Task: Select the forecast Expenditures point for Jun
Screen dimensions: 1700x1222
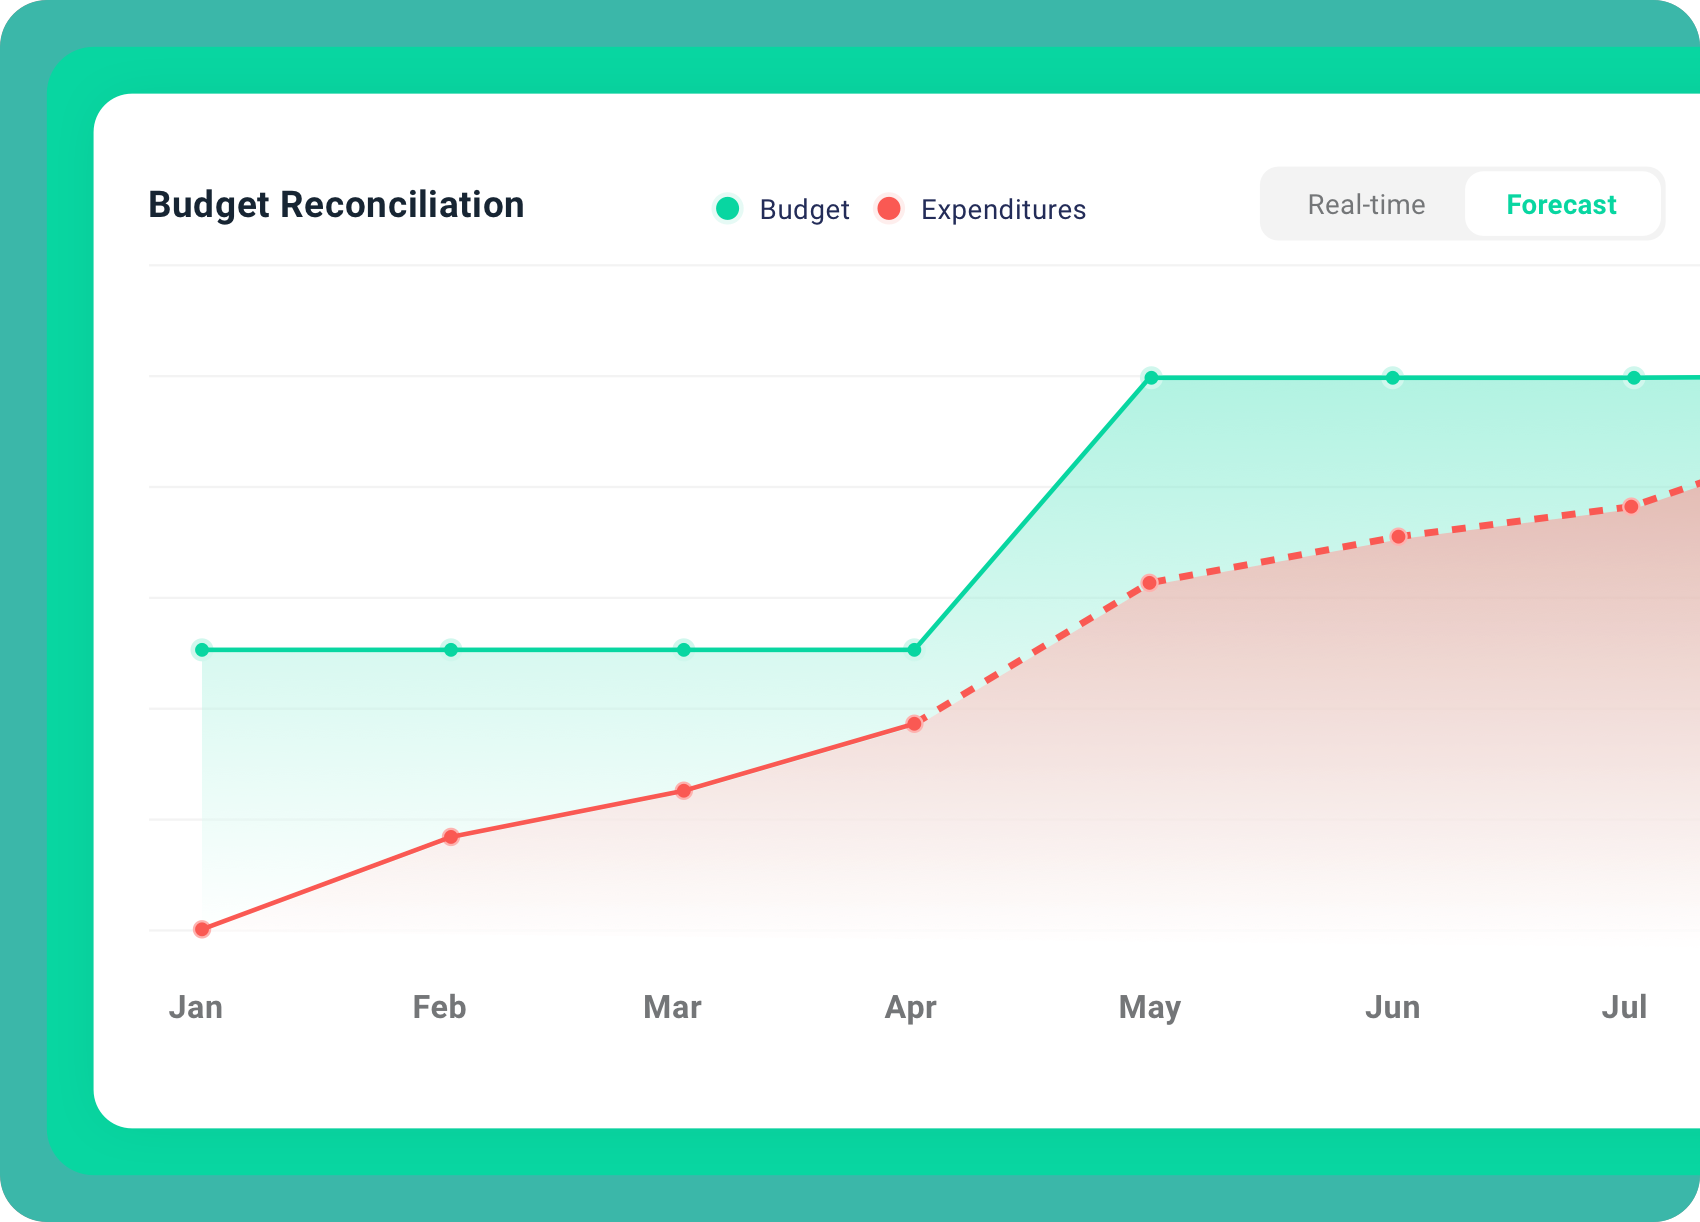Action: pos(1399,537)
